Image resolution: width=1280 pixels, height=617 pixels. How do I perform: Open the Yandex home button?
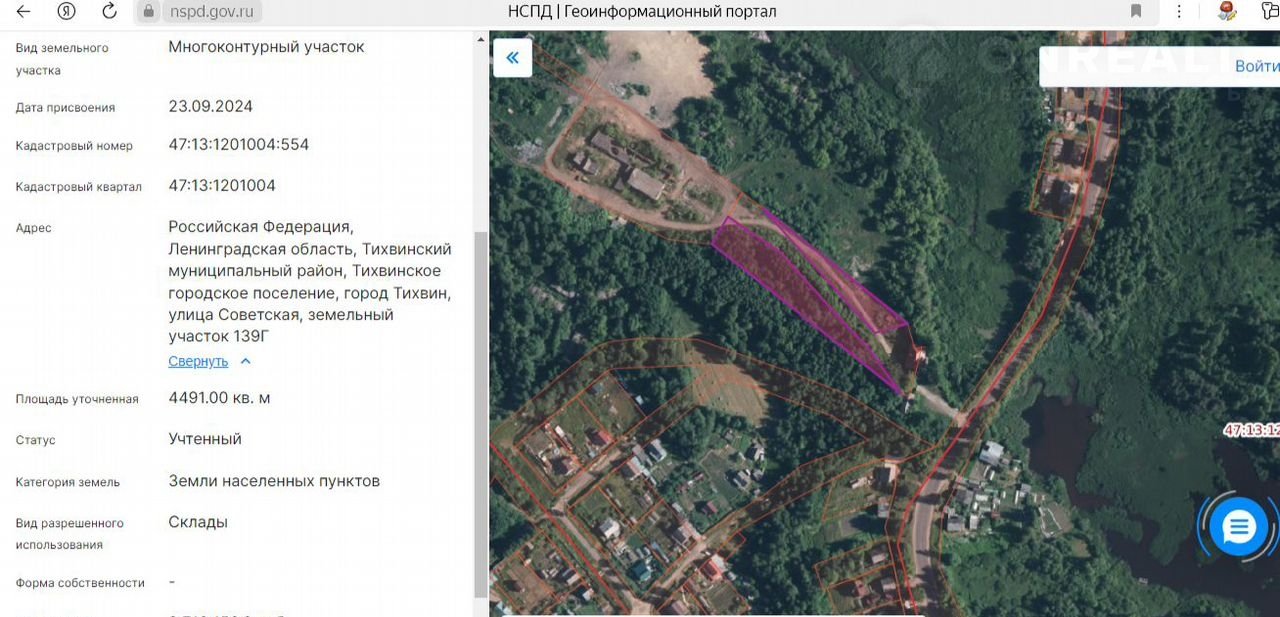click(67, 12)
